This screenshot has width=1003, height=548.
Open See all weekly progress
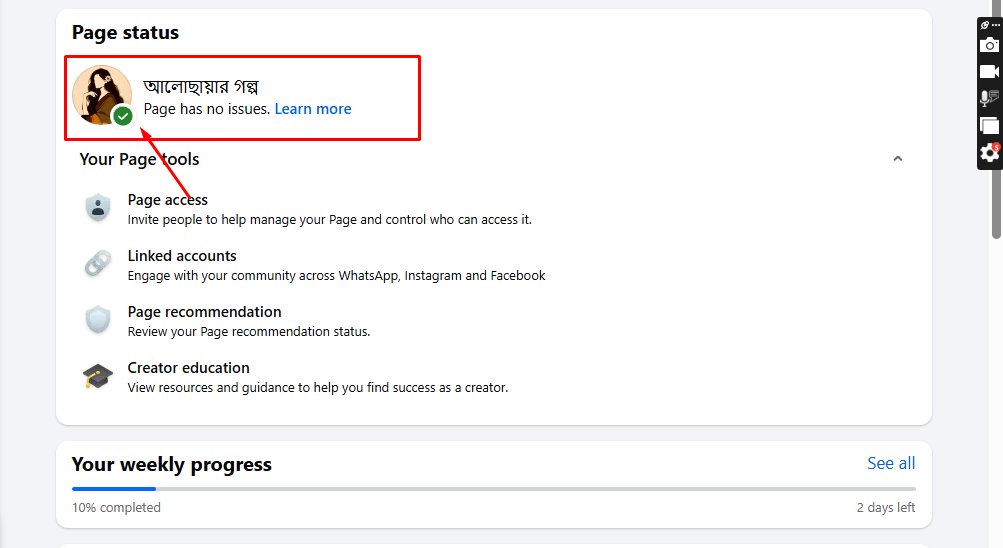coord(891,463)
